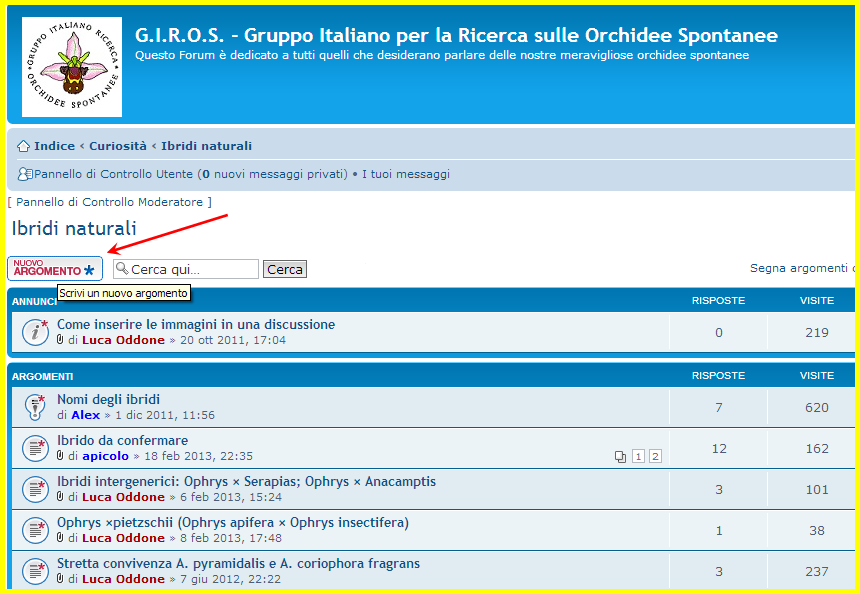This screenshot has height=594, width=860.
Task: Open Luca Oddone profile in announcement row
Action: 123,340
